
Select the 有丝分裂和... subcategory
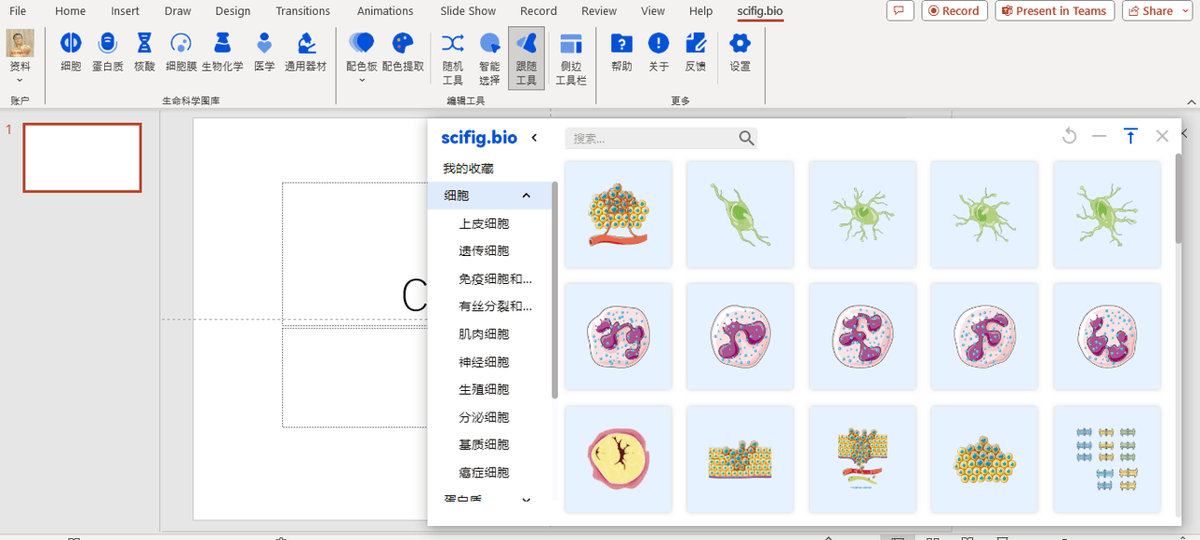[x=496, y=306]
